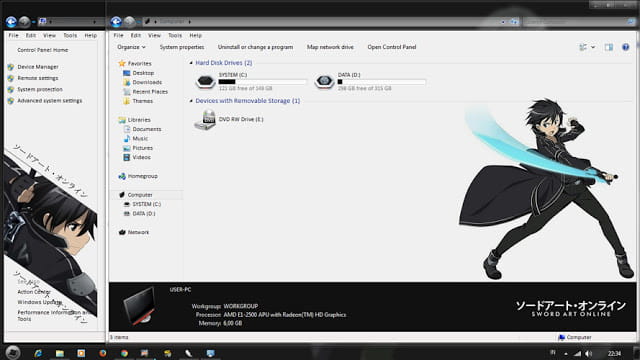Select Downloads under Favorites
The height and width of the screenshot is (360, 640).
(147, 82)
